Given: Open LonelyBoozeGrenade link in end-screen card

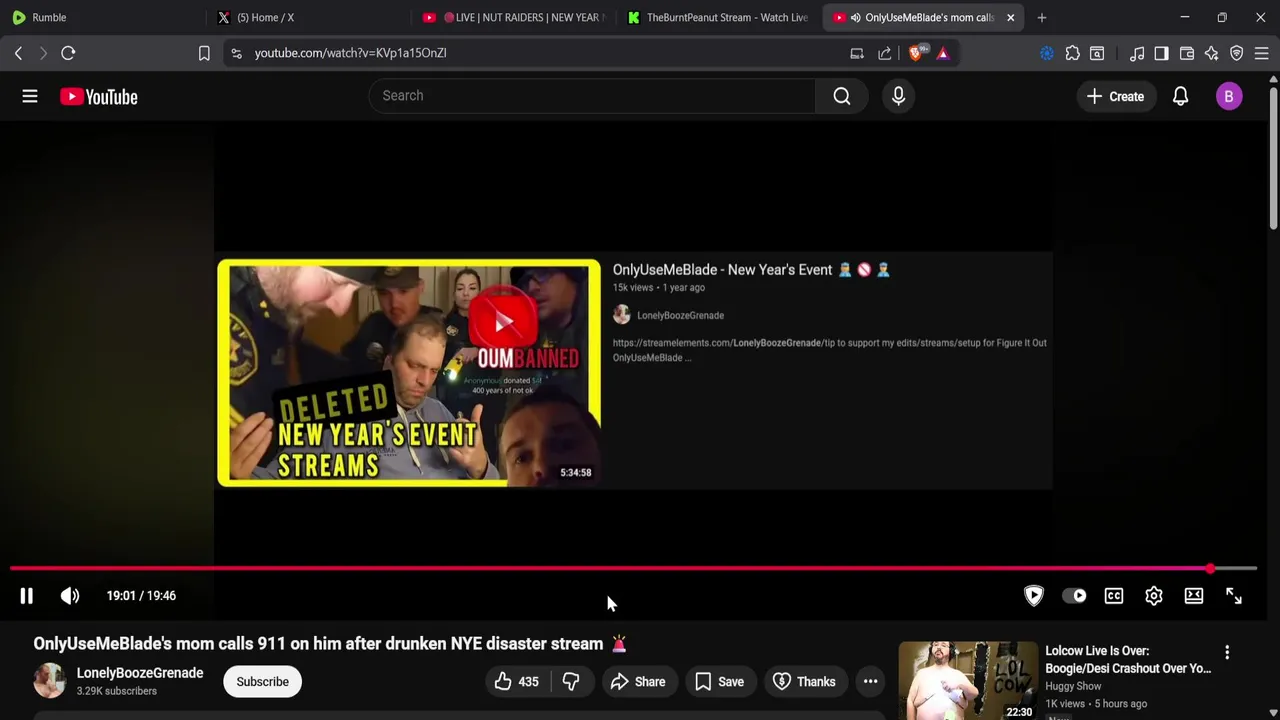Looking at the screenshot, I should coord(680,315).
